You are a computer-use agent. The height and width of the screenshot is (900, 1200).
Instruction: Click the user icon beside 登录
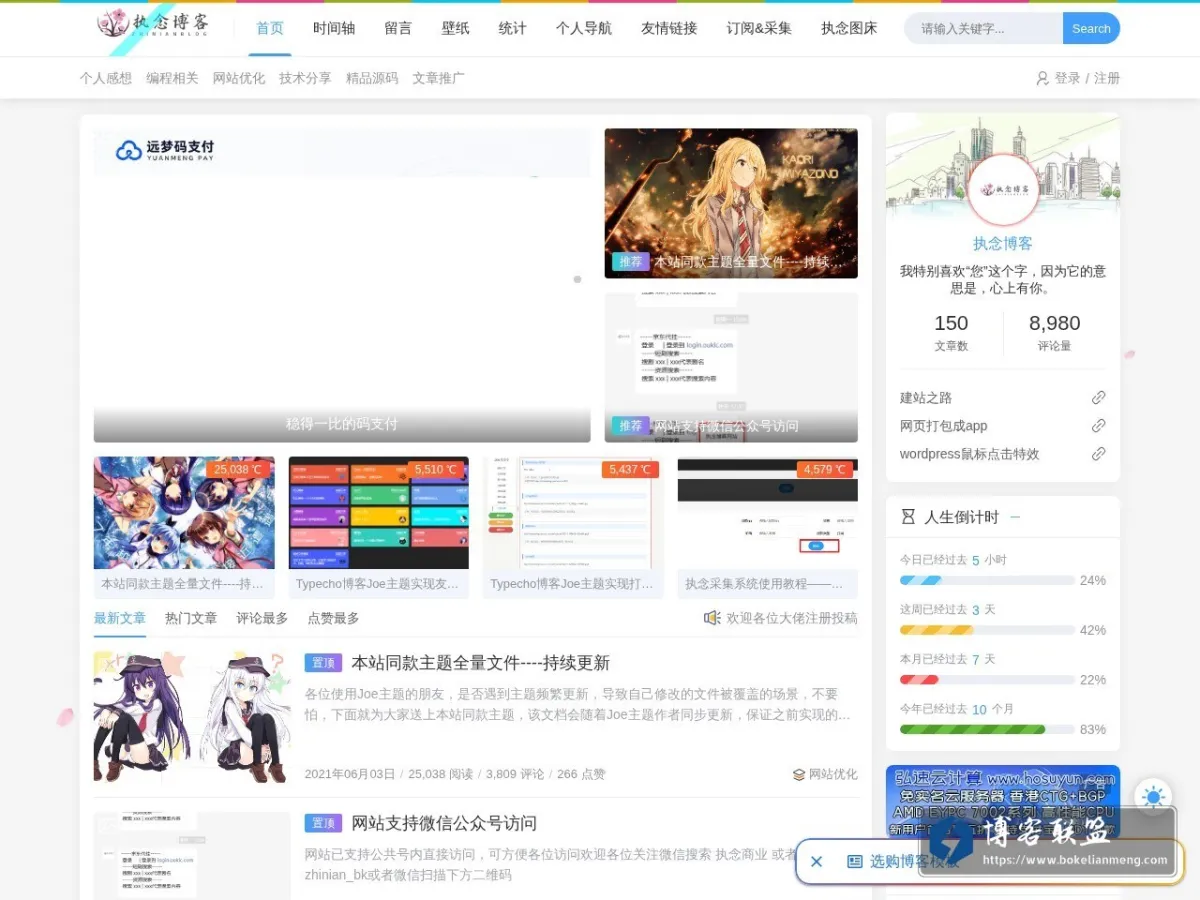pyautogui.click(x=1043, y=78)
